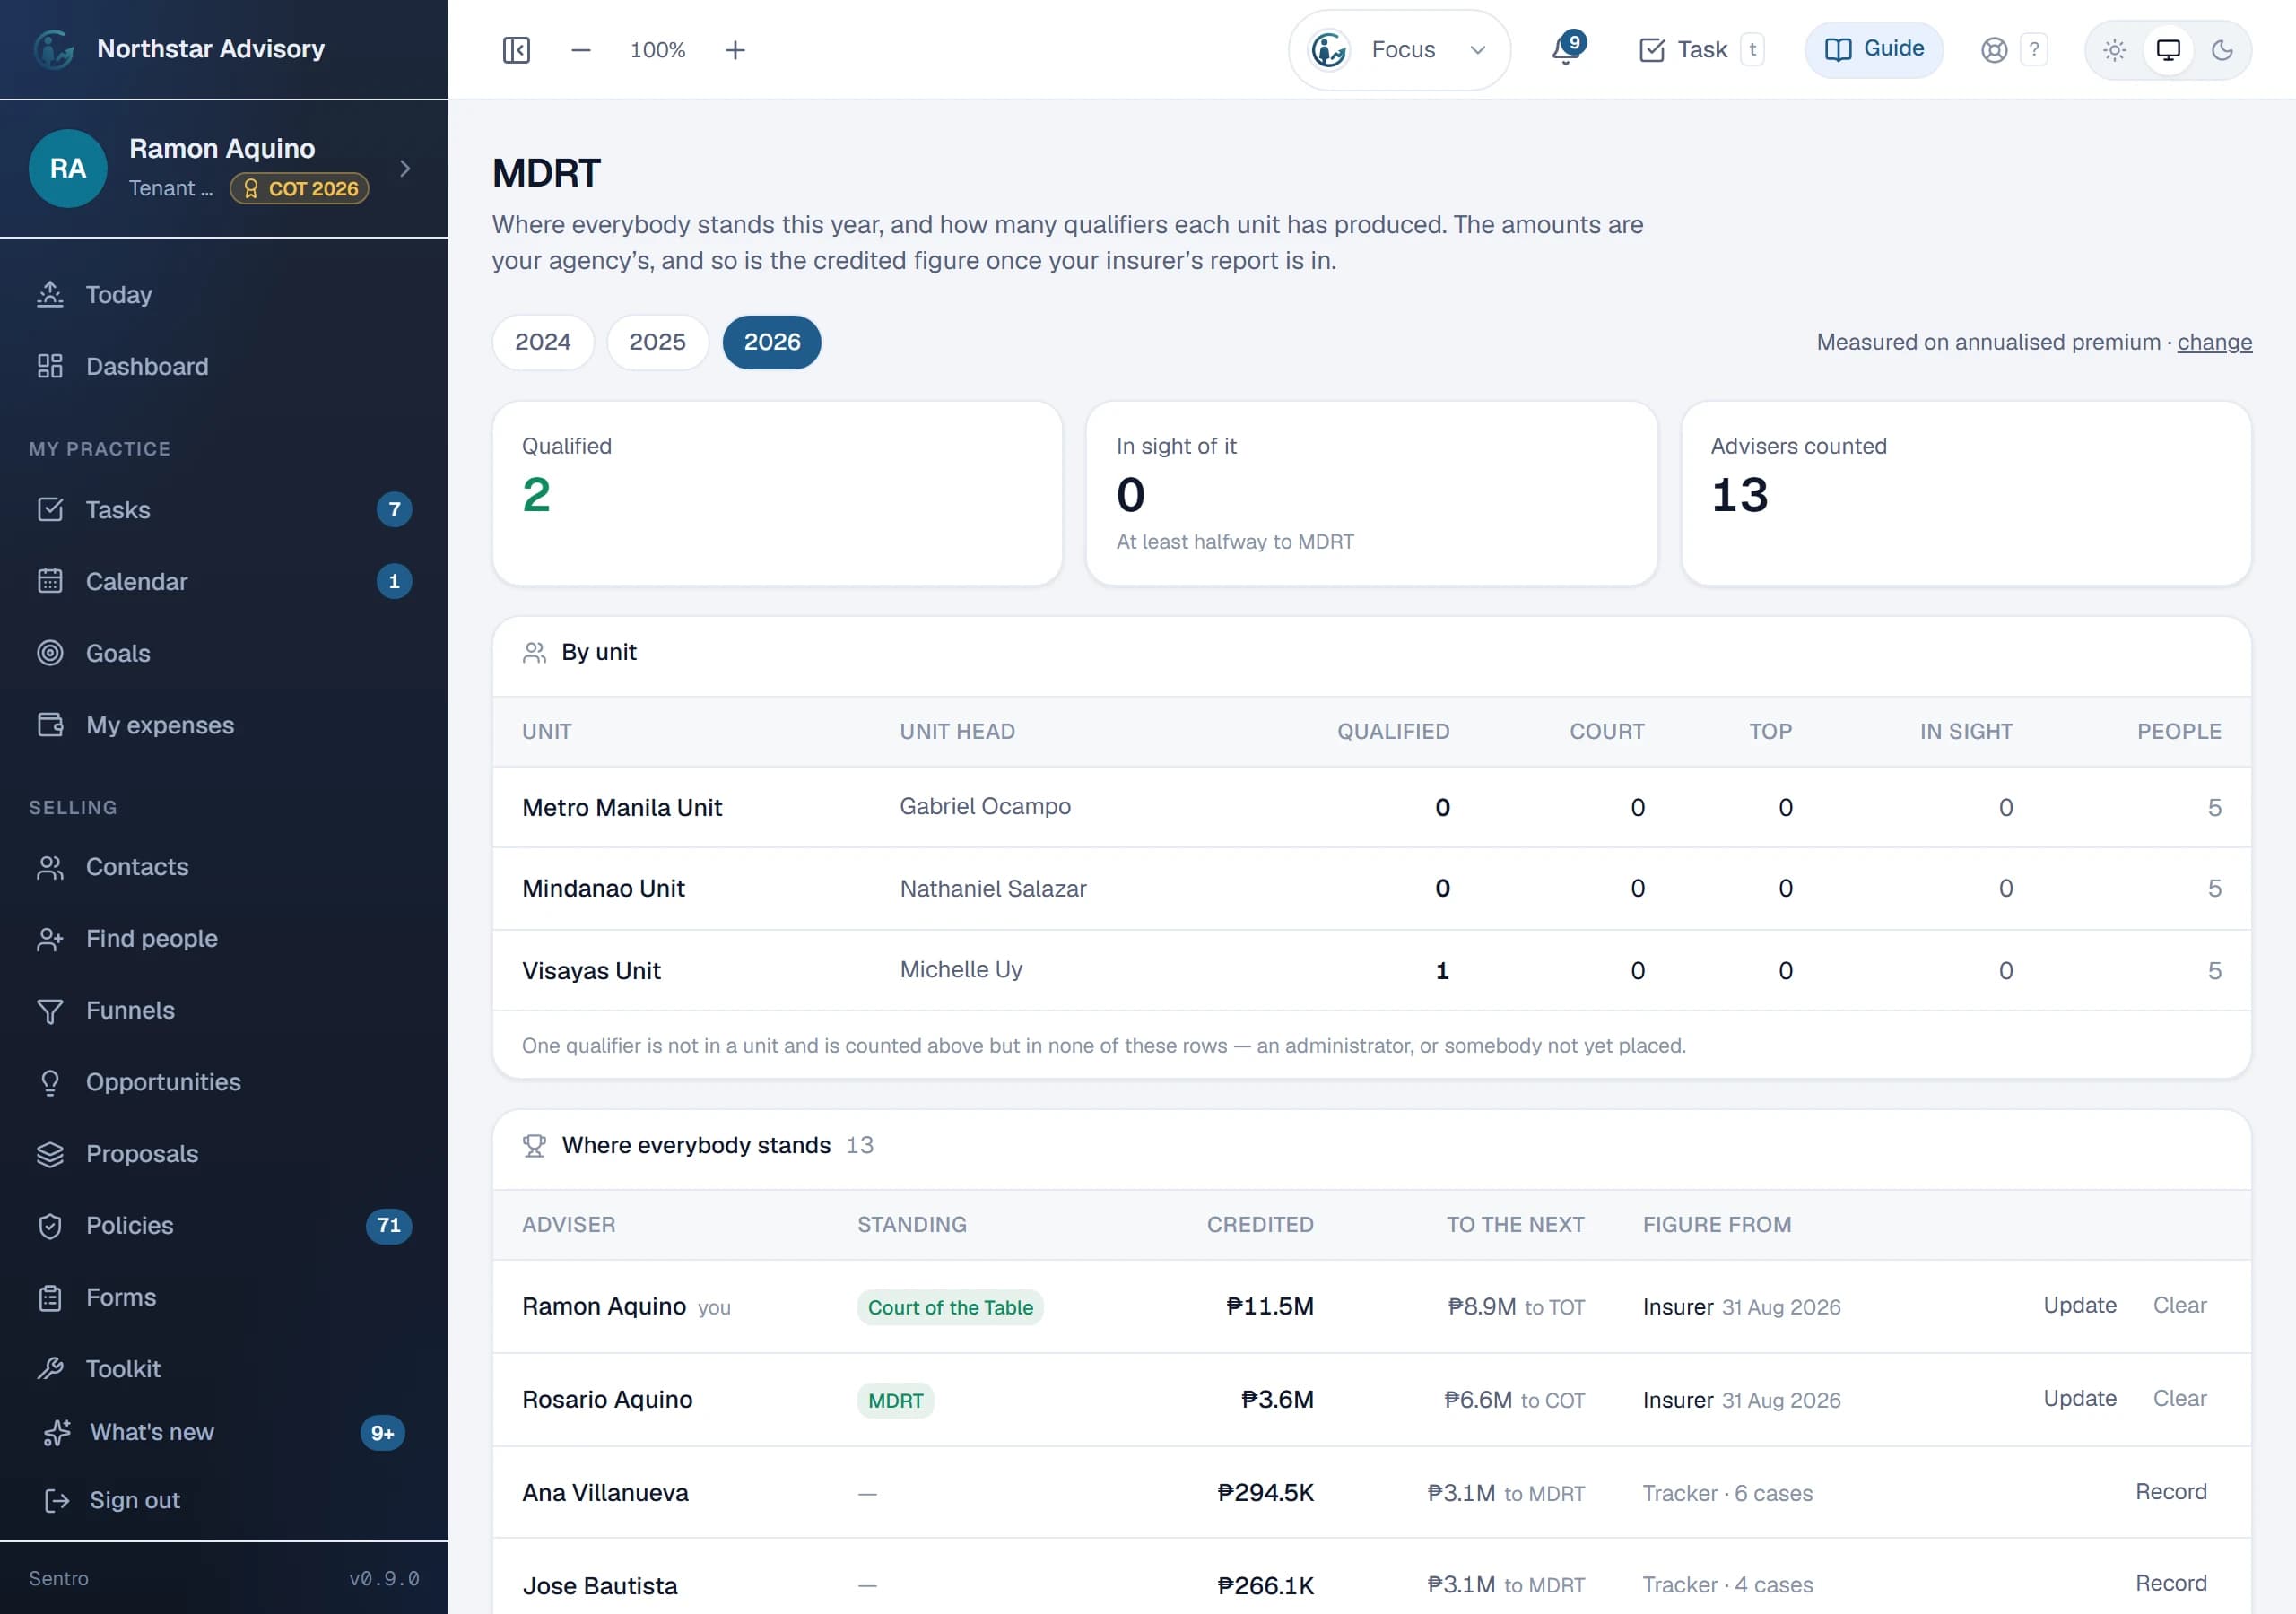Open My expenses
2296x1614 pixels.
tap(224, 725)
